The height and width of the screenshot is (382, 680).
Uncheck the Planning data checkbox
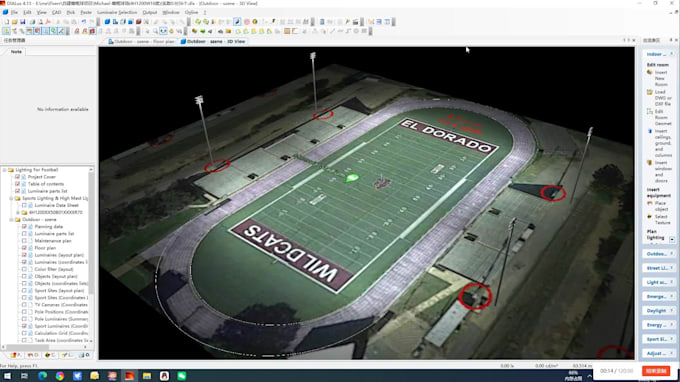24,227
